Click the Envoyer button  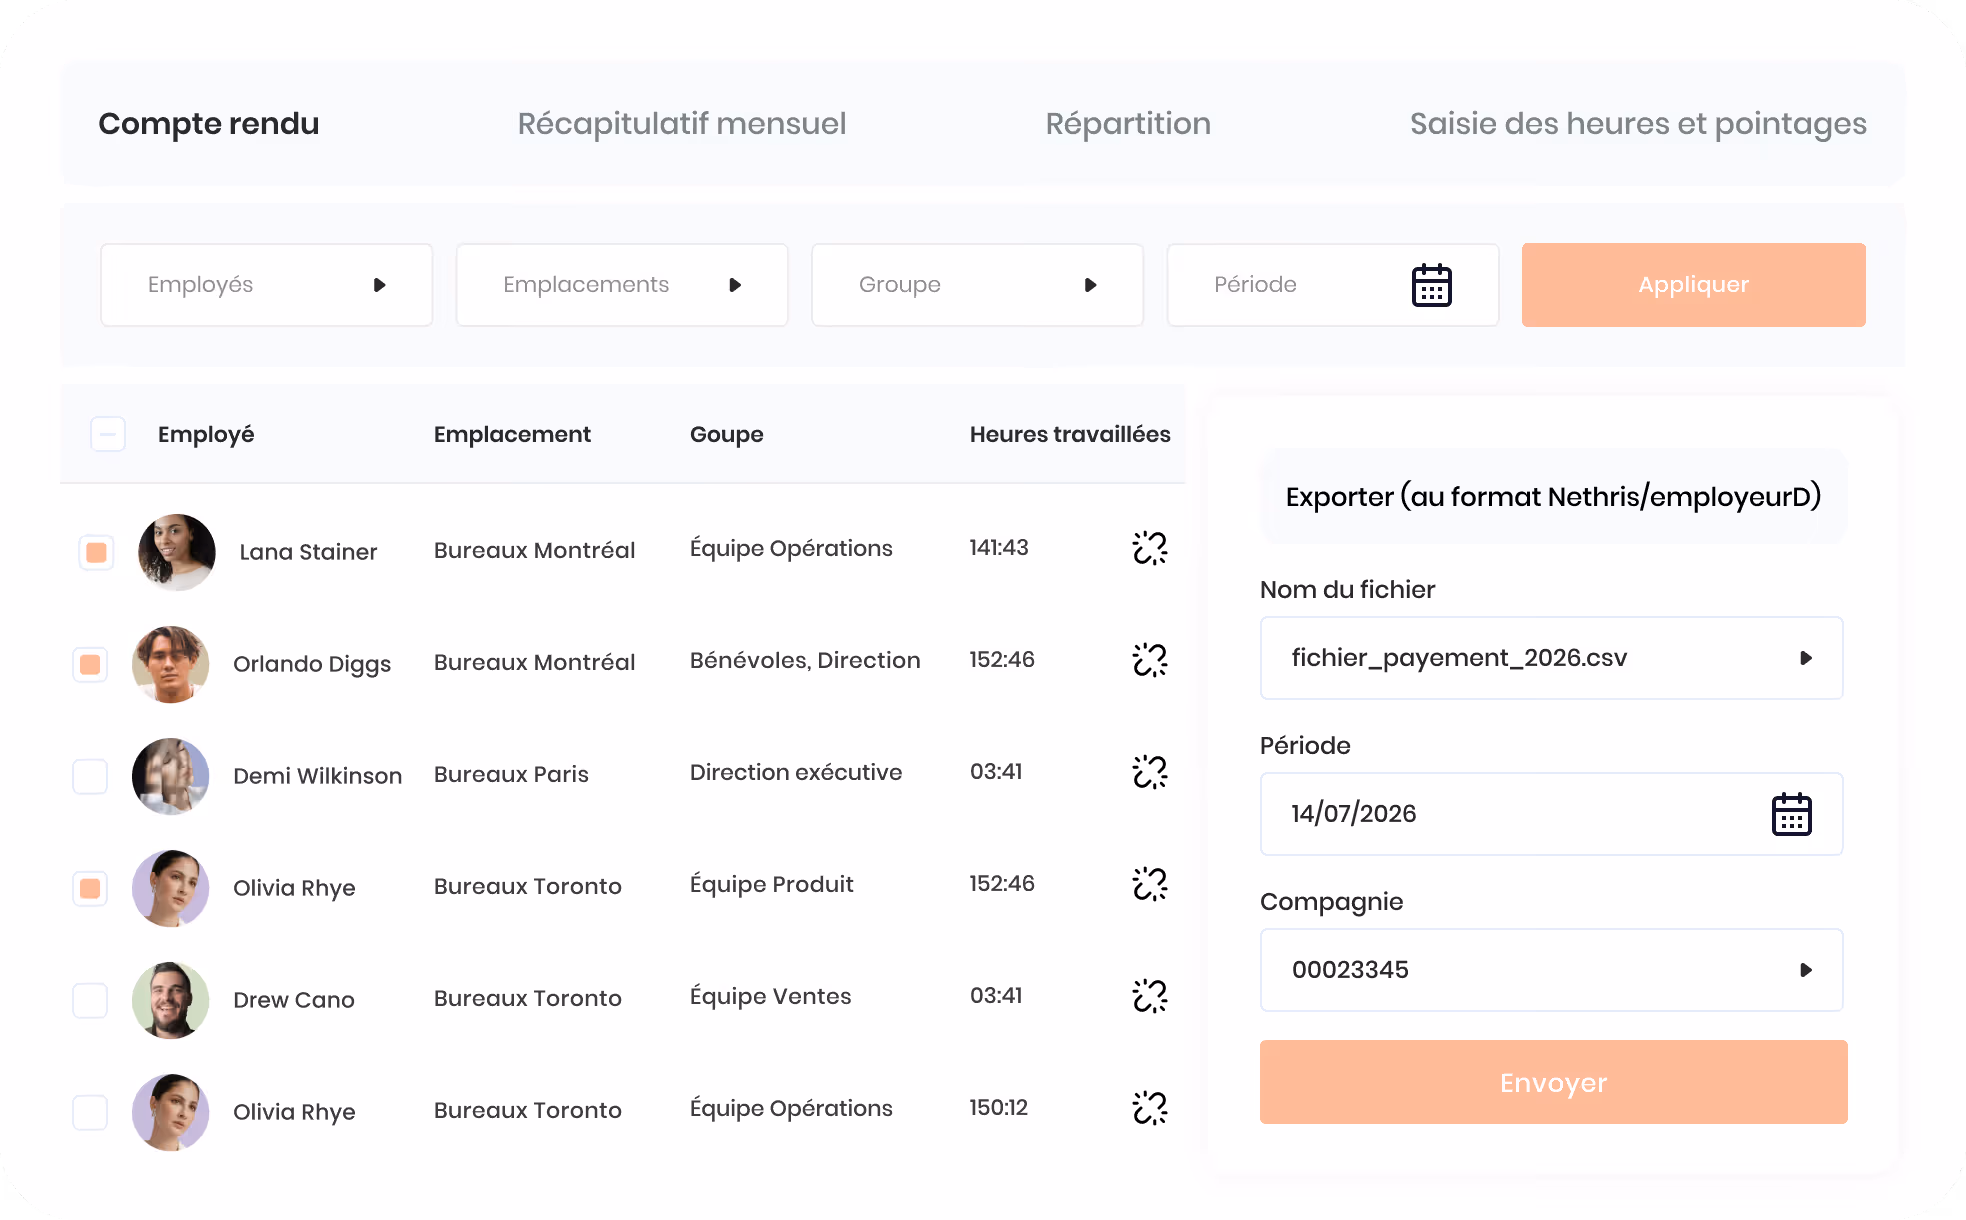pos(1553,1082)
